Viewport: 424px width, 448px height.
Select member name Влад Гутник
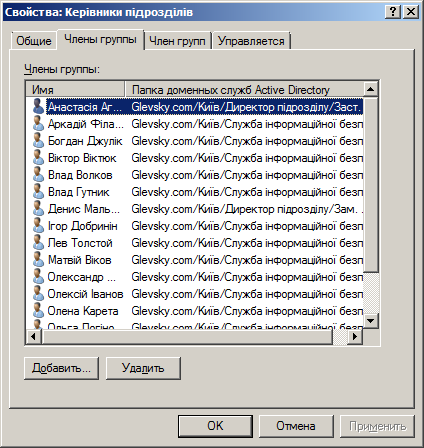[x=78, y=192]
